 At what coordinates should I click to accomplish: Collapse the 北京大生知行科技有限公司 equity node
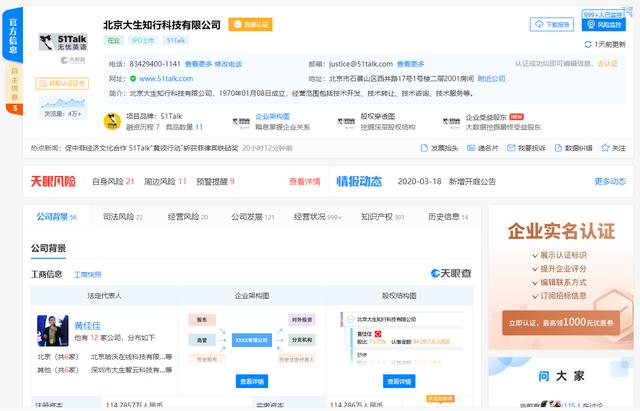coord(350,319)
